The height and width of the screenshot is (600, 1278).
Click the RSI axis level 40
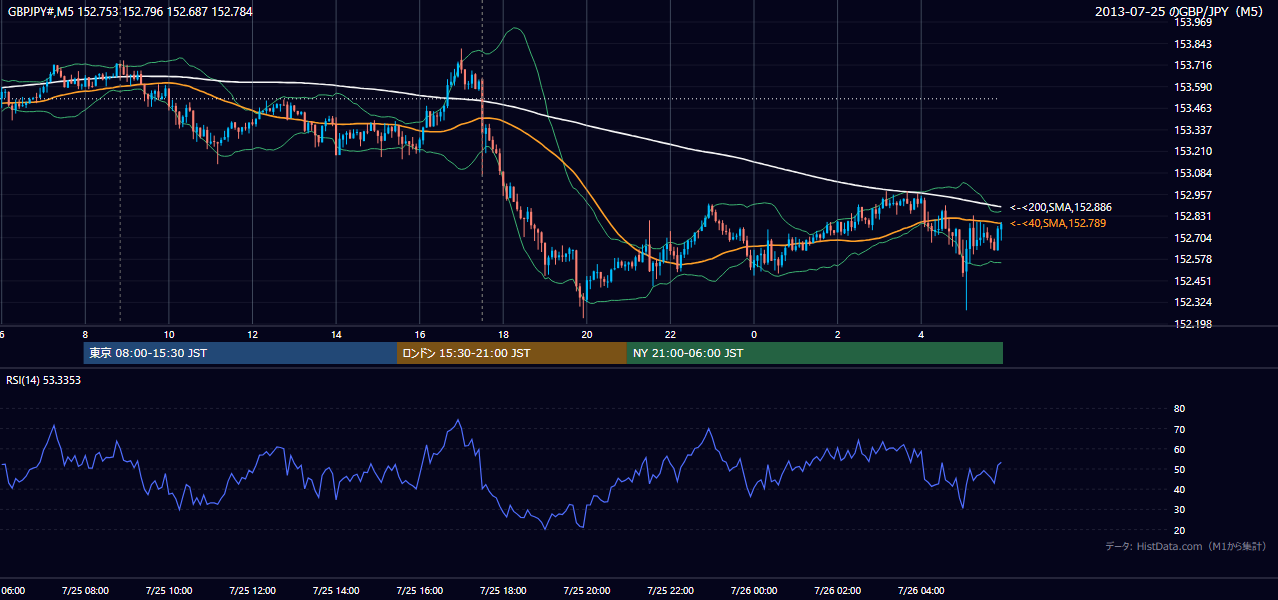[x=1180, y=489]
